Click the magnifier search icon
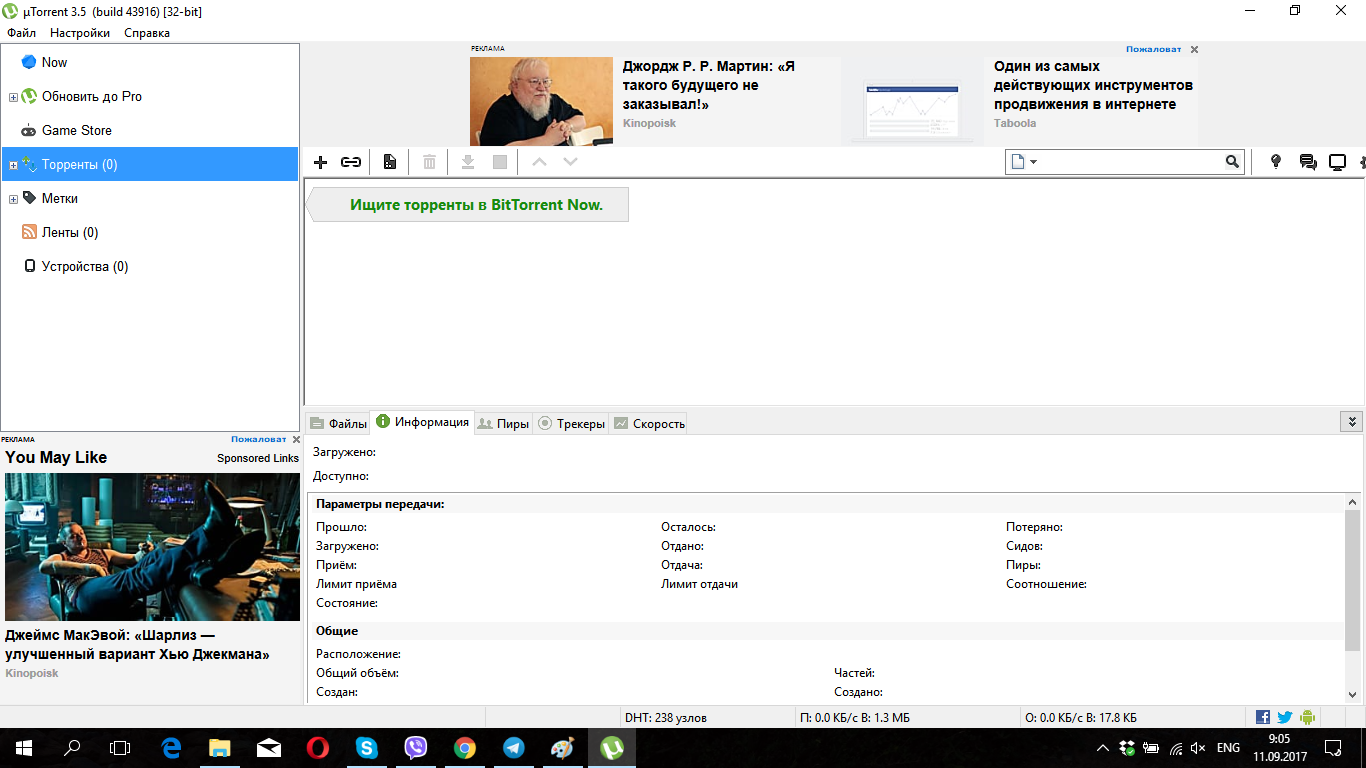This screenshot has height=768, width=1366. 1233,162
